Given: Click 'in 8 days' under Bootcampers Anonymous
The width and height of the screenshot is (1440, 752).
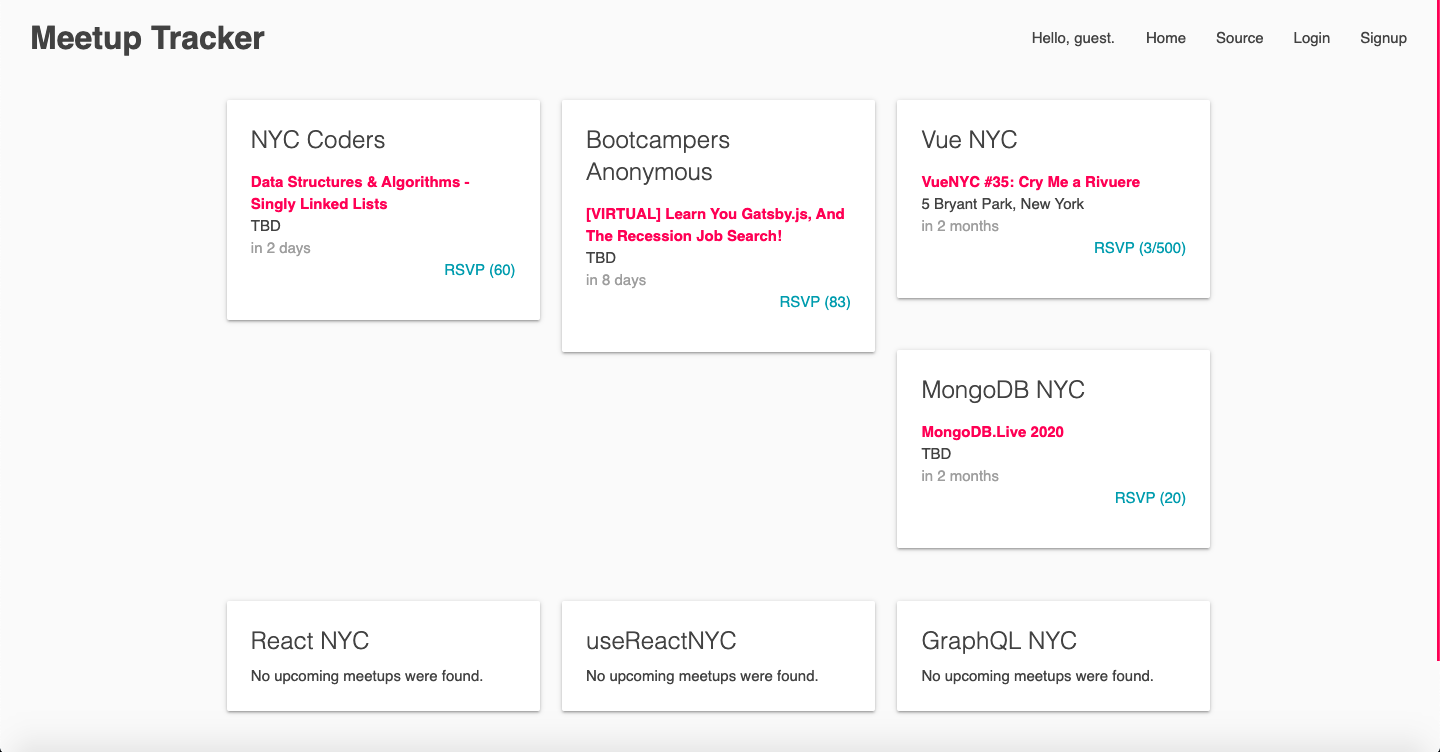Looking at the screenshot, I should [616, 280].
